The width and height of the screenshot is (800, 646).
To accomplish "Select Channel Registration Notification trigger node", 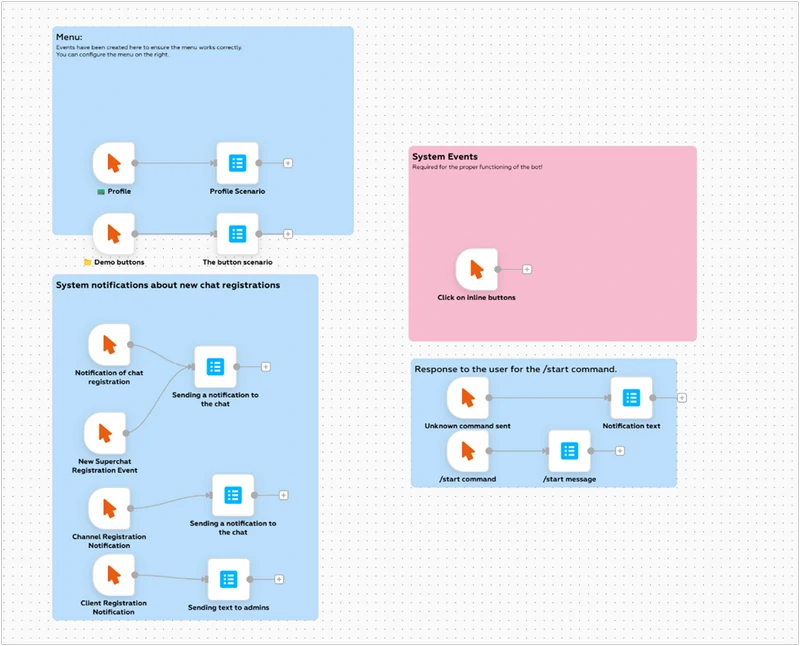I will [109, 508].
